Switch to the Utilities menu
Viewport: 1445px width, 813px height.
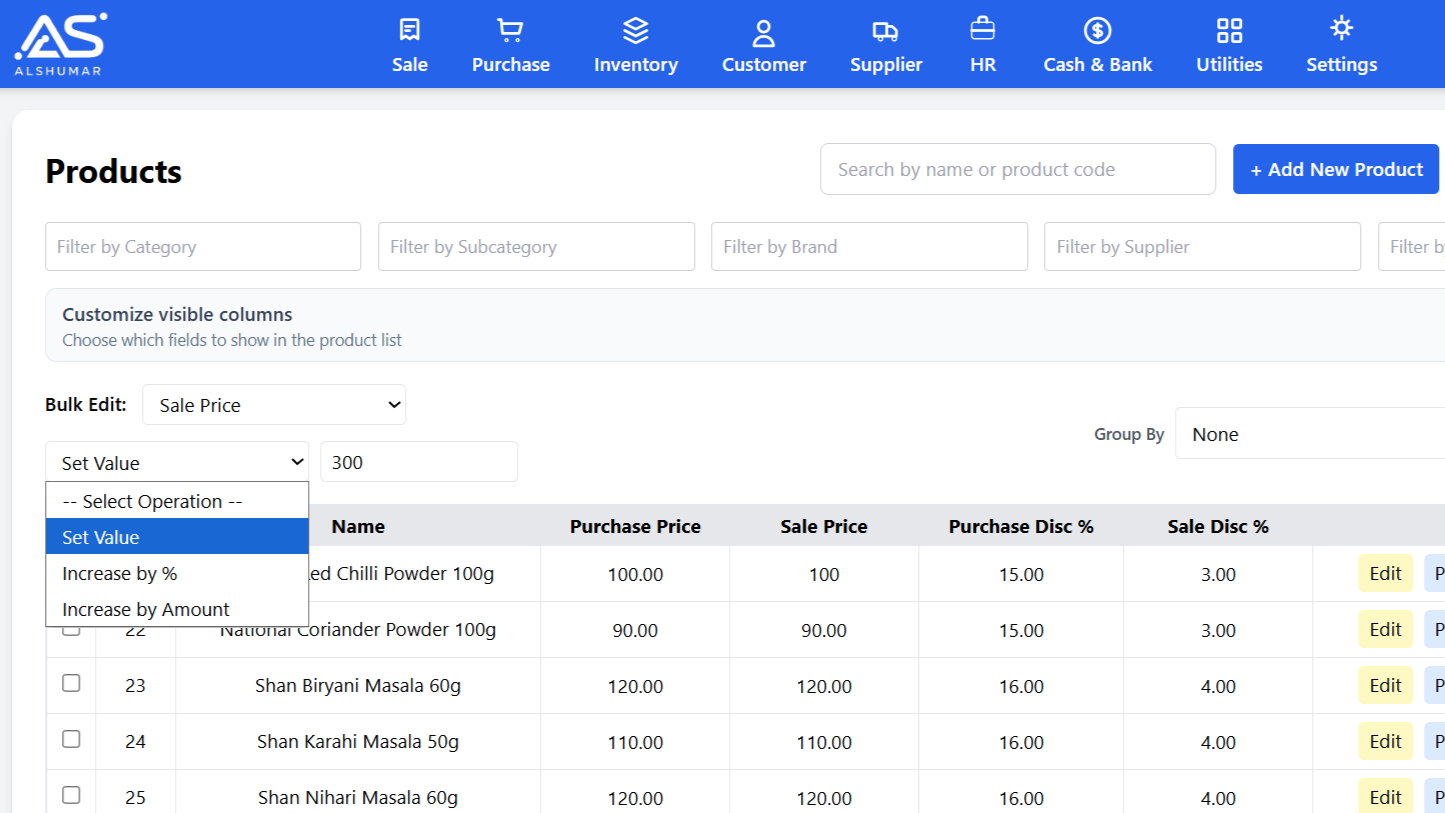tap(1229, 44)
